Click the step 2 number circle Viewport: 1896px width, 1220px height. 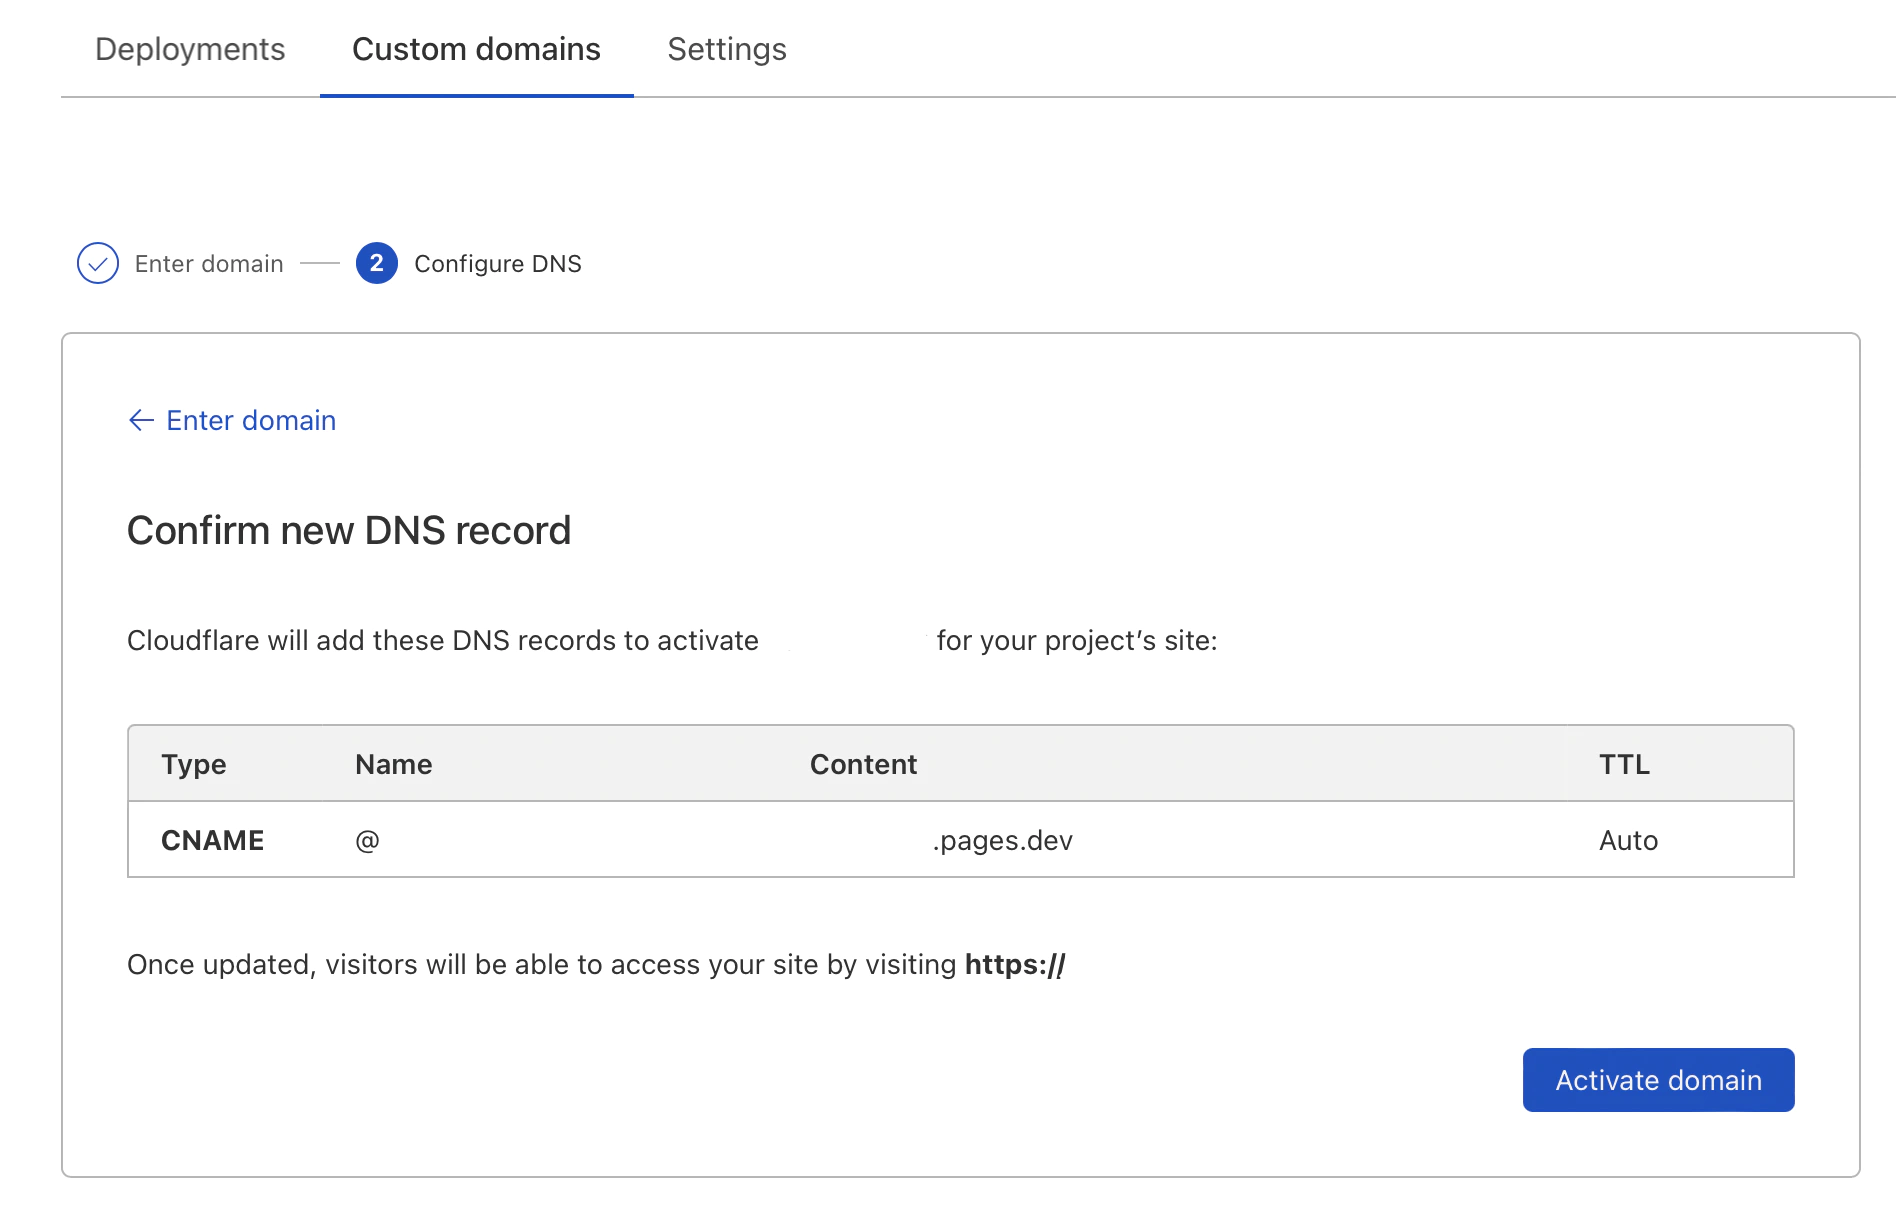coord(377,263)
